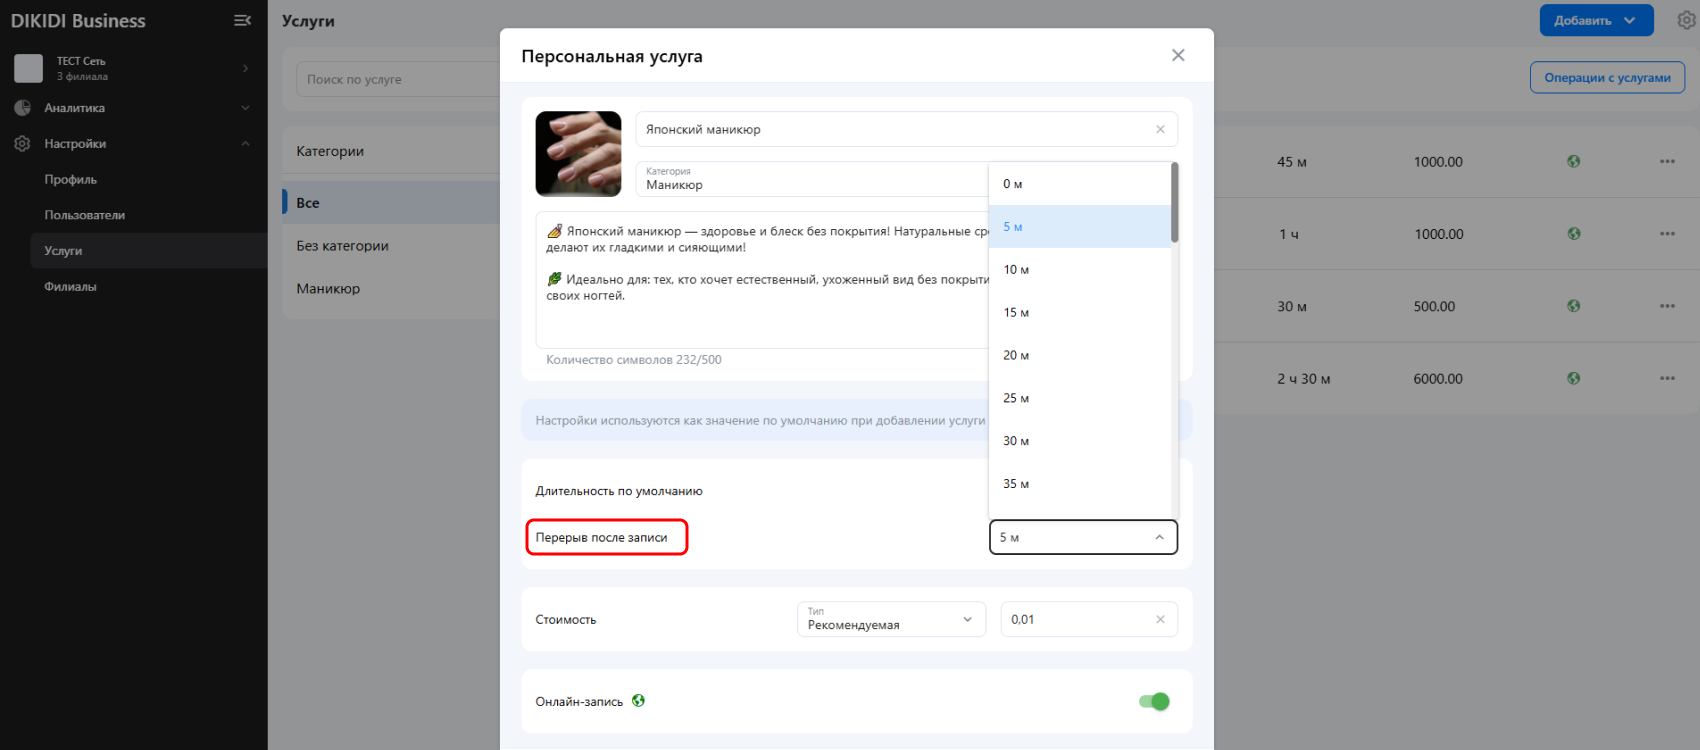
Task: Click the manicure service photo thumbnail
Action: click(x=578, y=154)
